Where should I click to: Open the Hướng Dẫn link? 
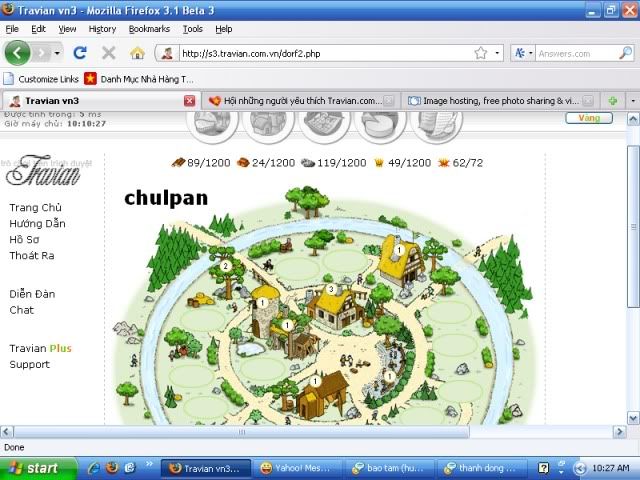(38, 223)
